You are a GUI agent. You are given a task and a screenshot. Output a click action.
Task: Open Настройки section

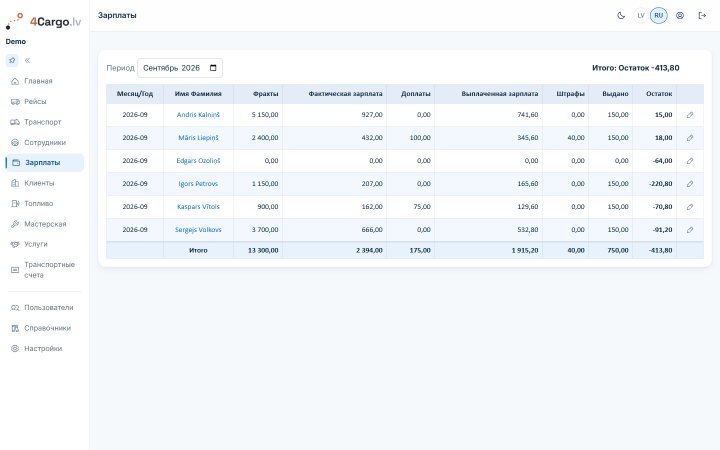[45, 349]
